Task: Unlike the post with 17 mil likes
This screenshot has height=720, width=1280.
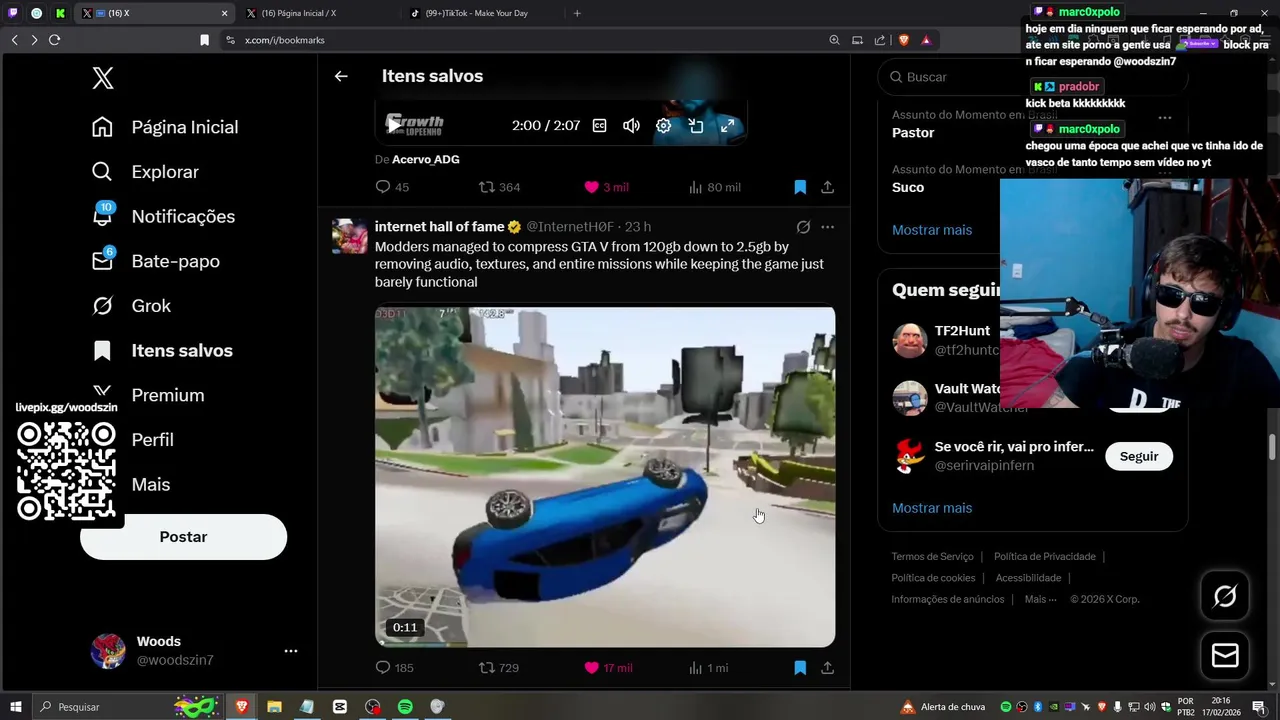Action: (x=608, y=668)
